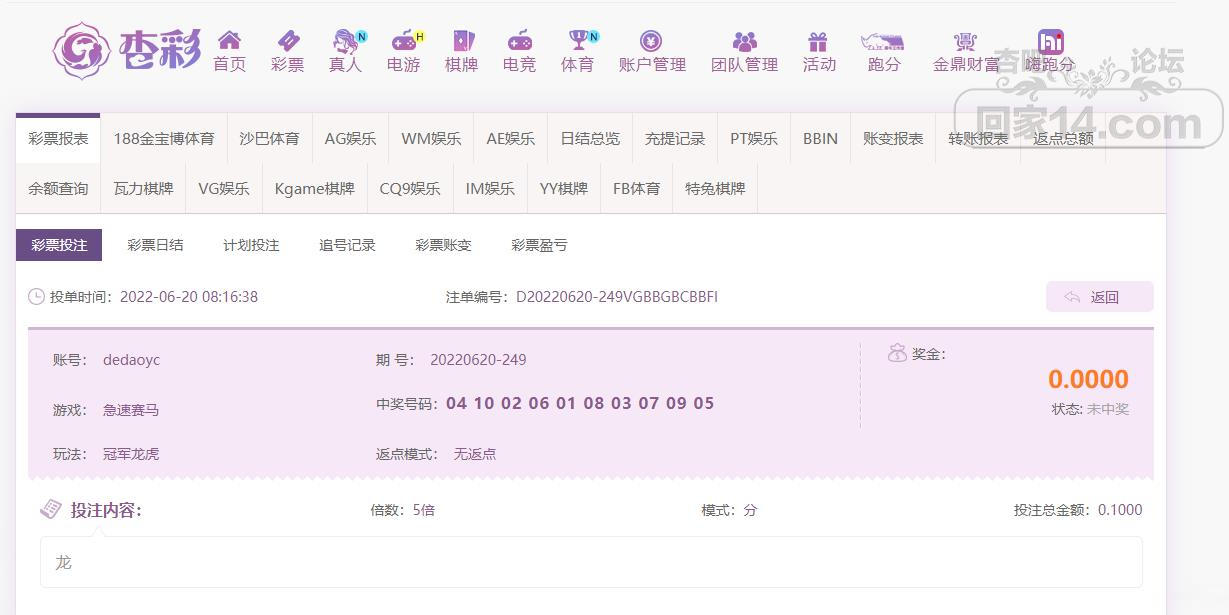Select the 彩票日结 sub-tab
The height and width of the screenshot is (615, 1229).
(155, 245)
